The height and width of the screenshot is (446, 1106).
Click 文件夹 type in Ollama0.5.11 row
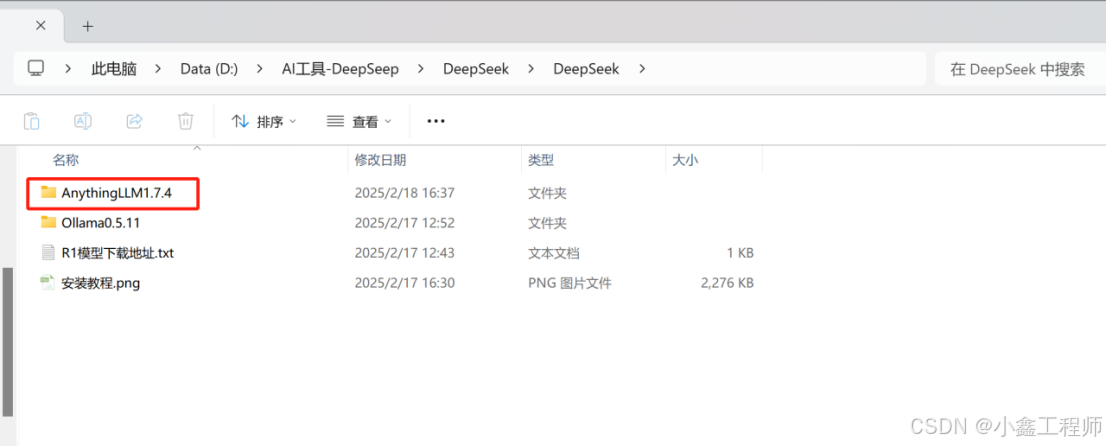click(x=547, y=222)
